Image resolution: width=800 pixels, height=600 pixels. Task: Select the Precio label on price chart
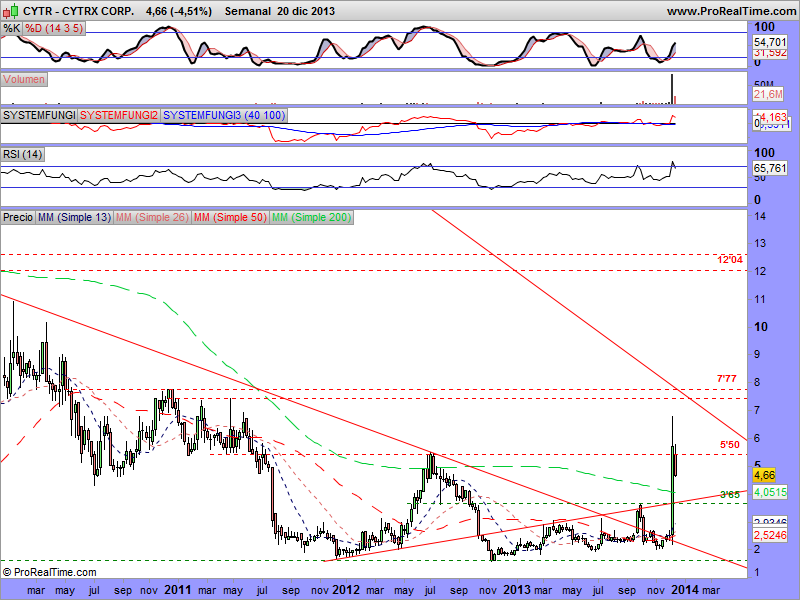point(18,217)
